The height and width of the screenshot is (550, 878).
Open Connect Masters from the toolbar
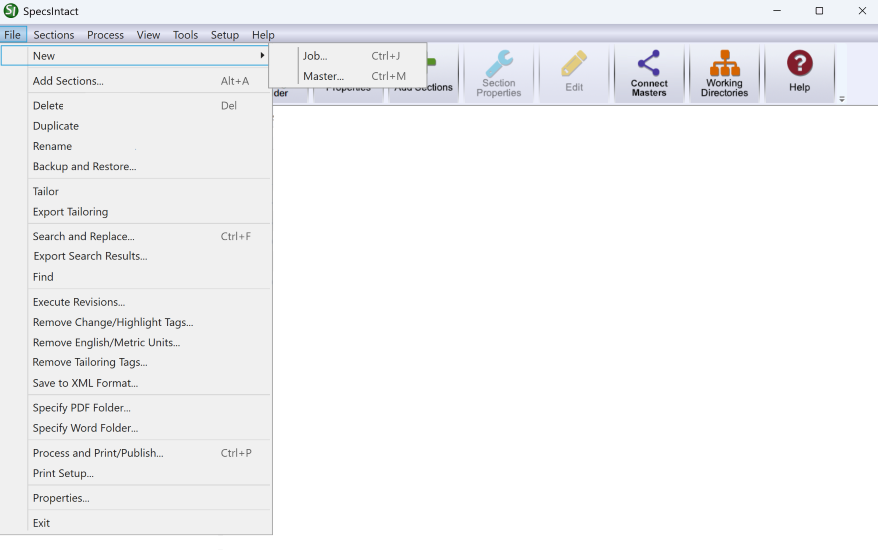[x=649, y=74]
